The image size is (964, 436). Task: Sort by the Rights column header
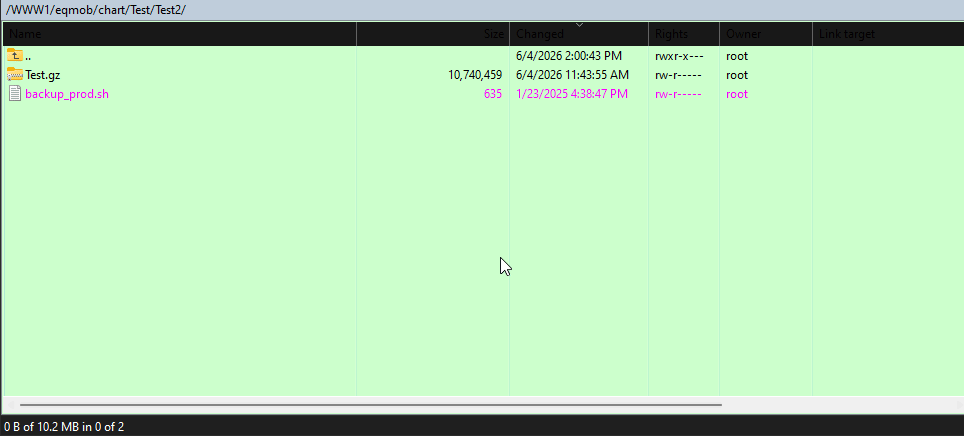pyautogui.click(x=684, y=34)
